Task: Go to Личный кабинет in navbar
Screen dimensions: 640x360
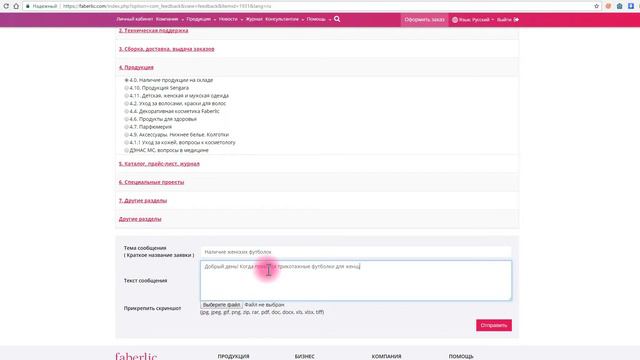Action: tap(135, 19)
